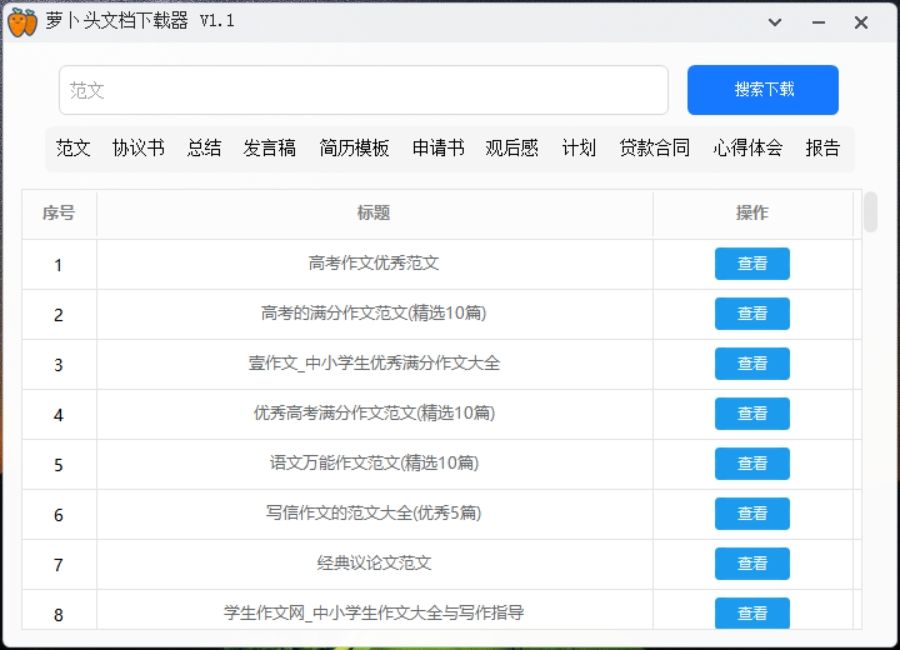Click 查看 for 优秀高考满分作文范文(精选10篇)
900x650 pixels.
coord(752,413)
